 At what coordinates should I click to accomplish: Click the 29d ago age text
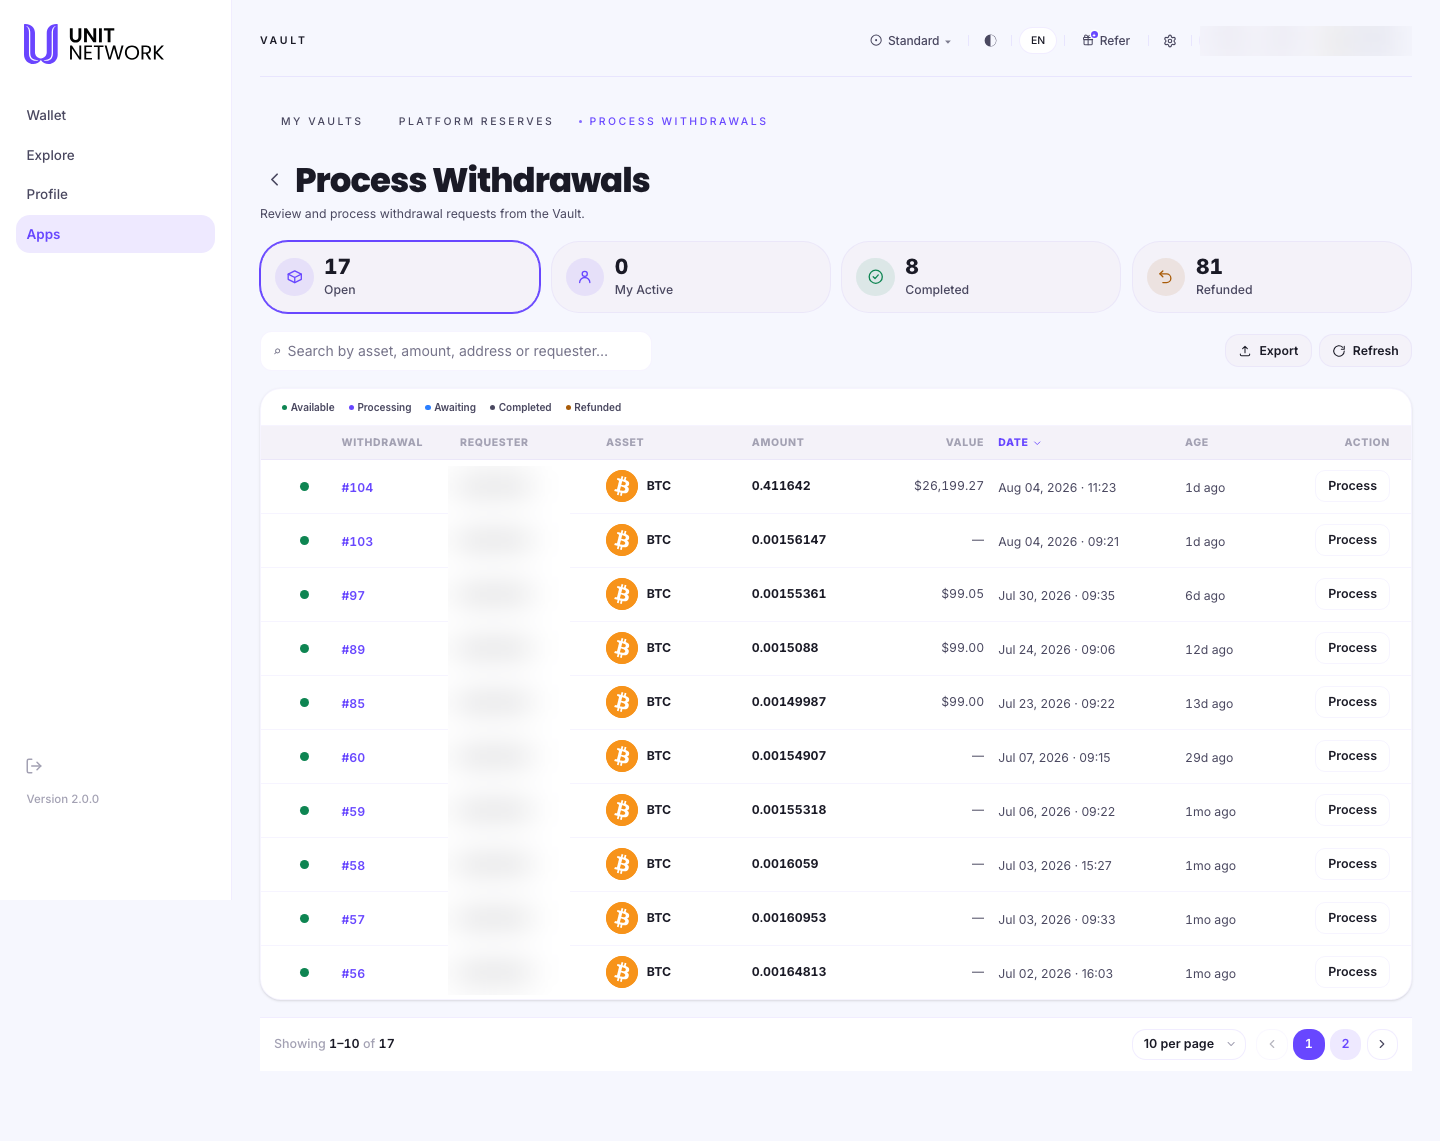click(1209, 758)
